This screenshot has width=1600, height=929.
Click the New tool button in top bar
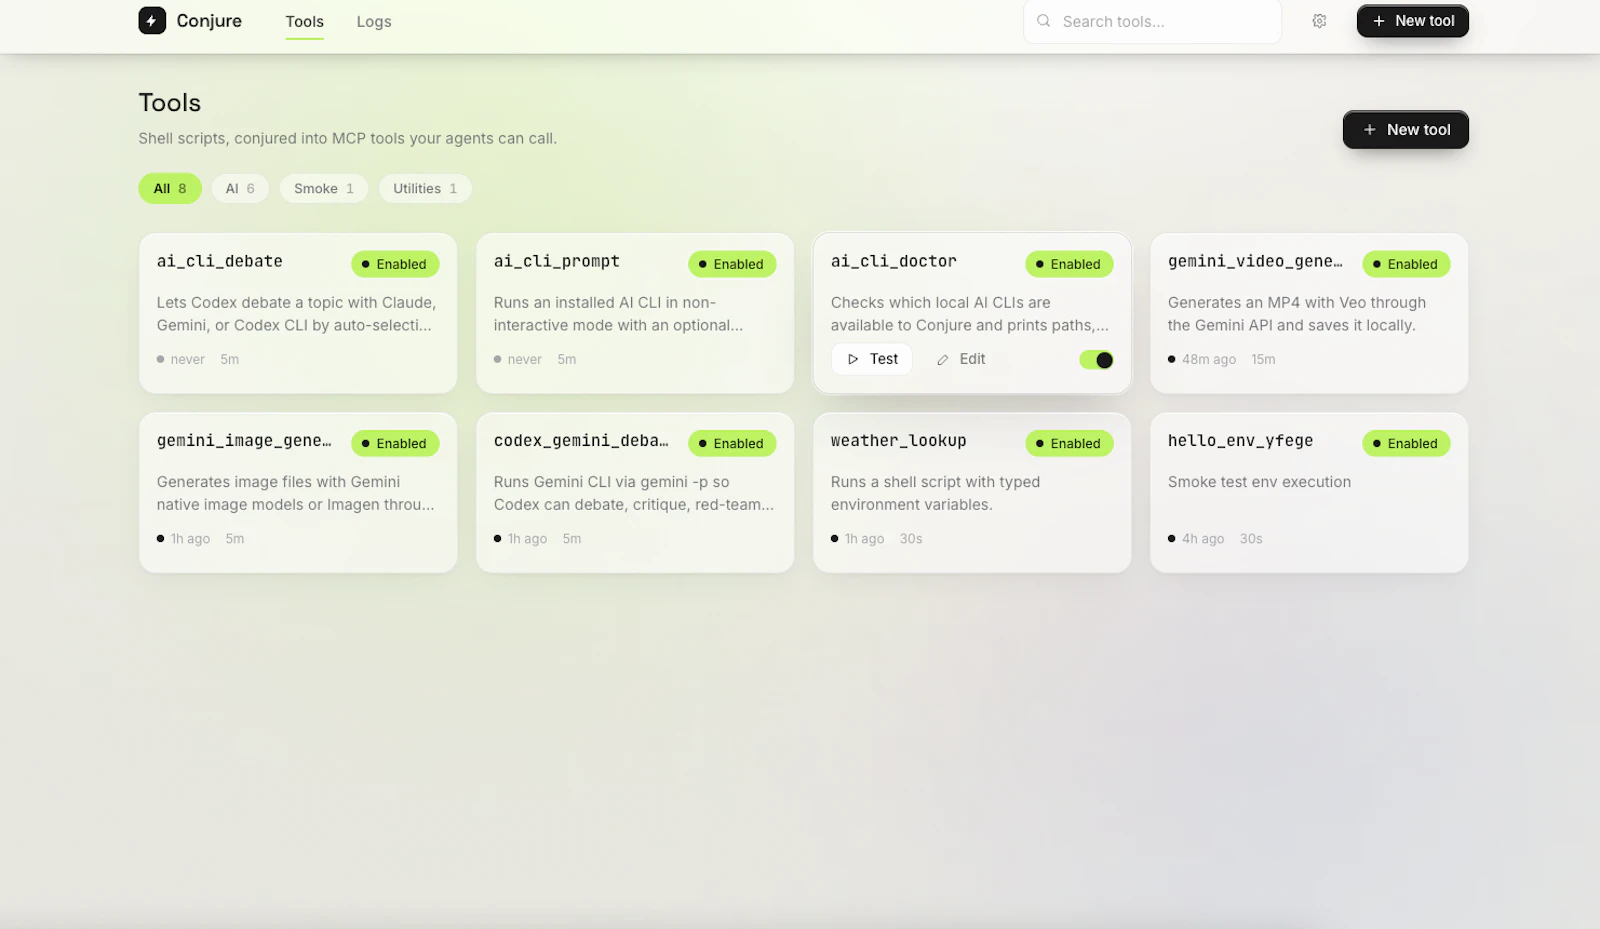click(1412, 21)
